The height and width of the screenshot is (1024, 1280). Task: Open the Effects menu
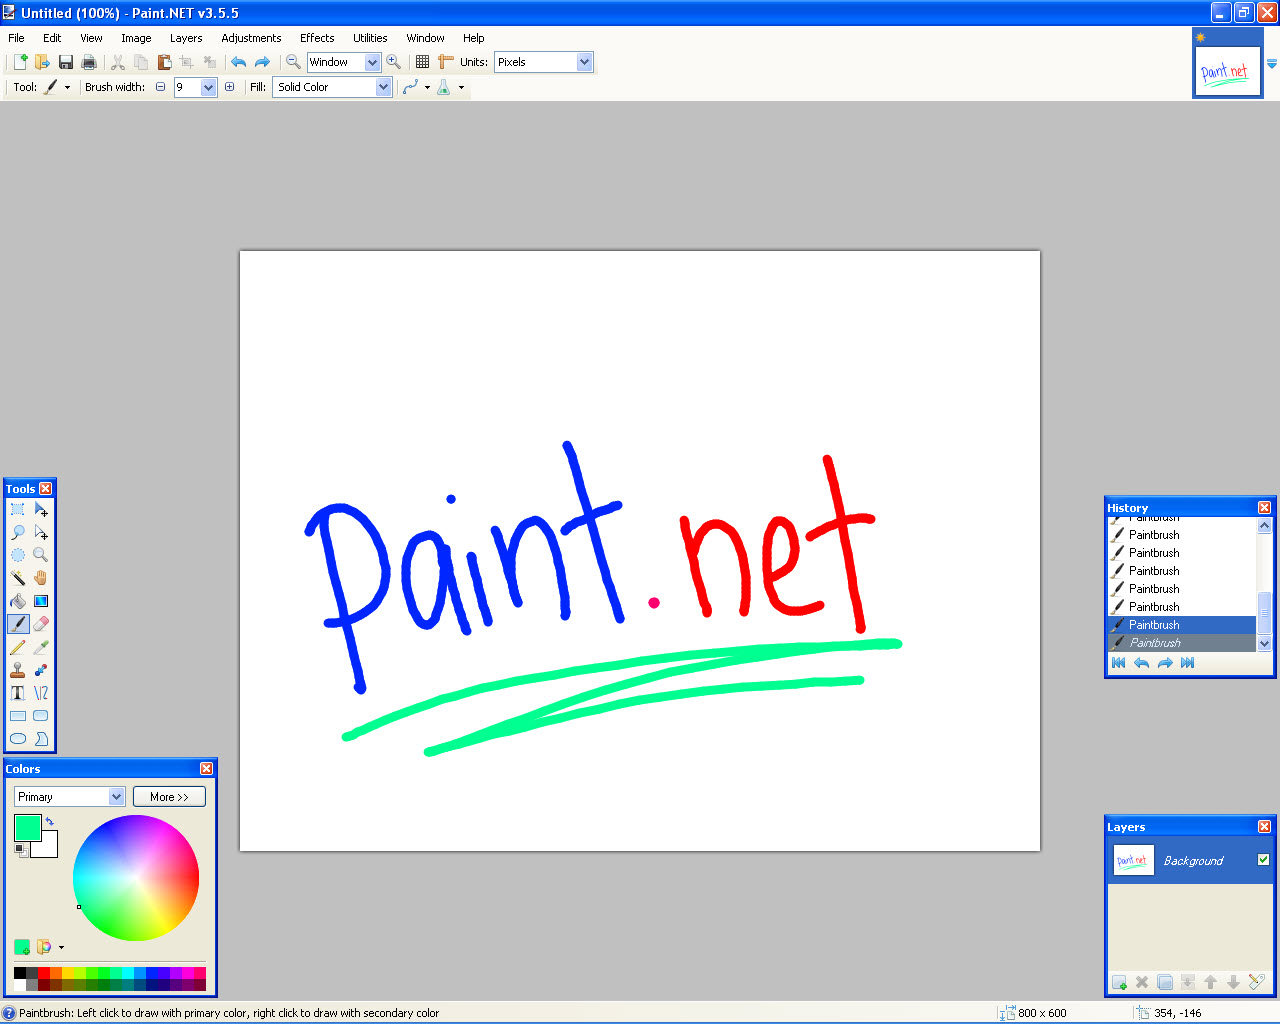click(x=317, y=38)
